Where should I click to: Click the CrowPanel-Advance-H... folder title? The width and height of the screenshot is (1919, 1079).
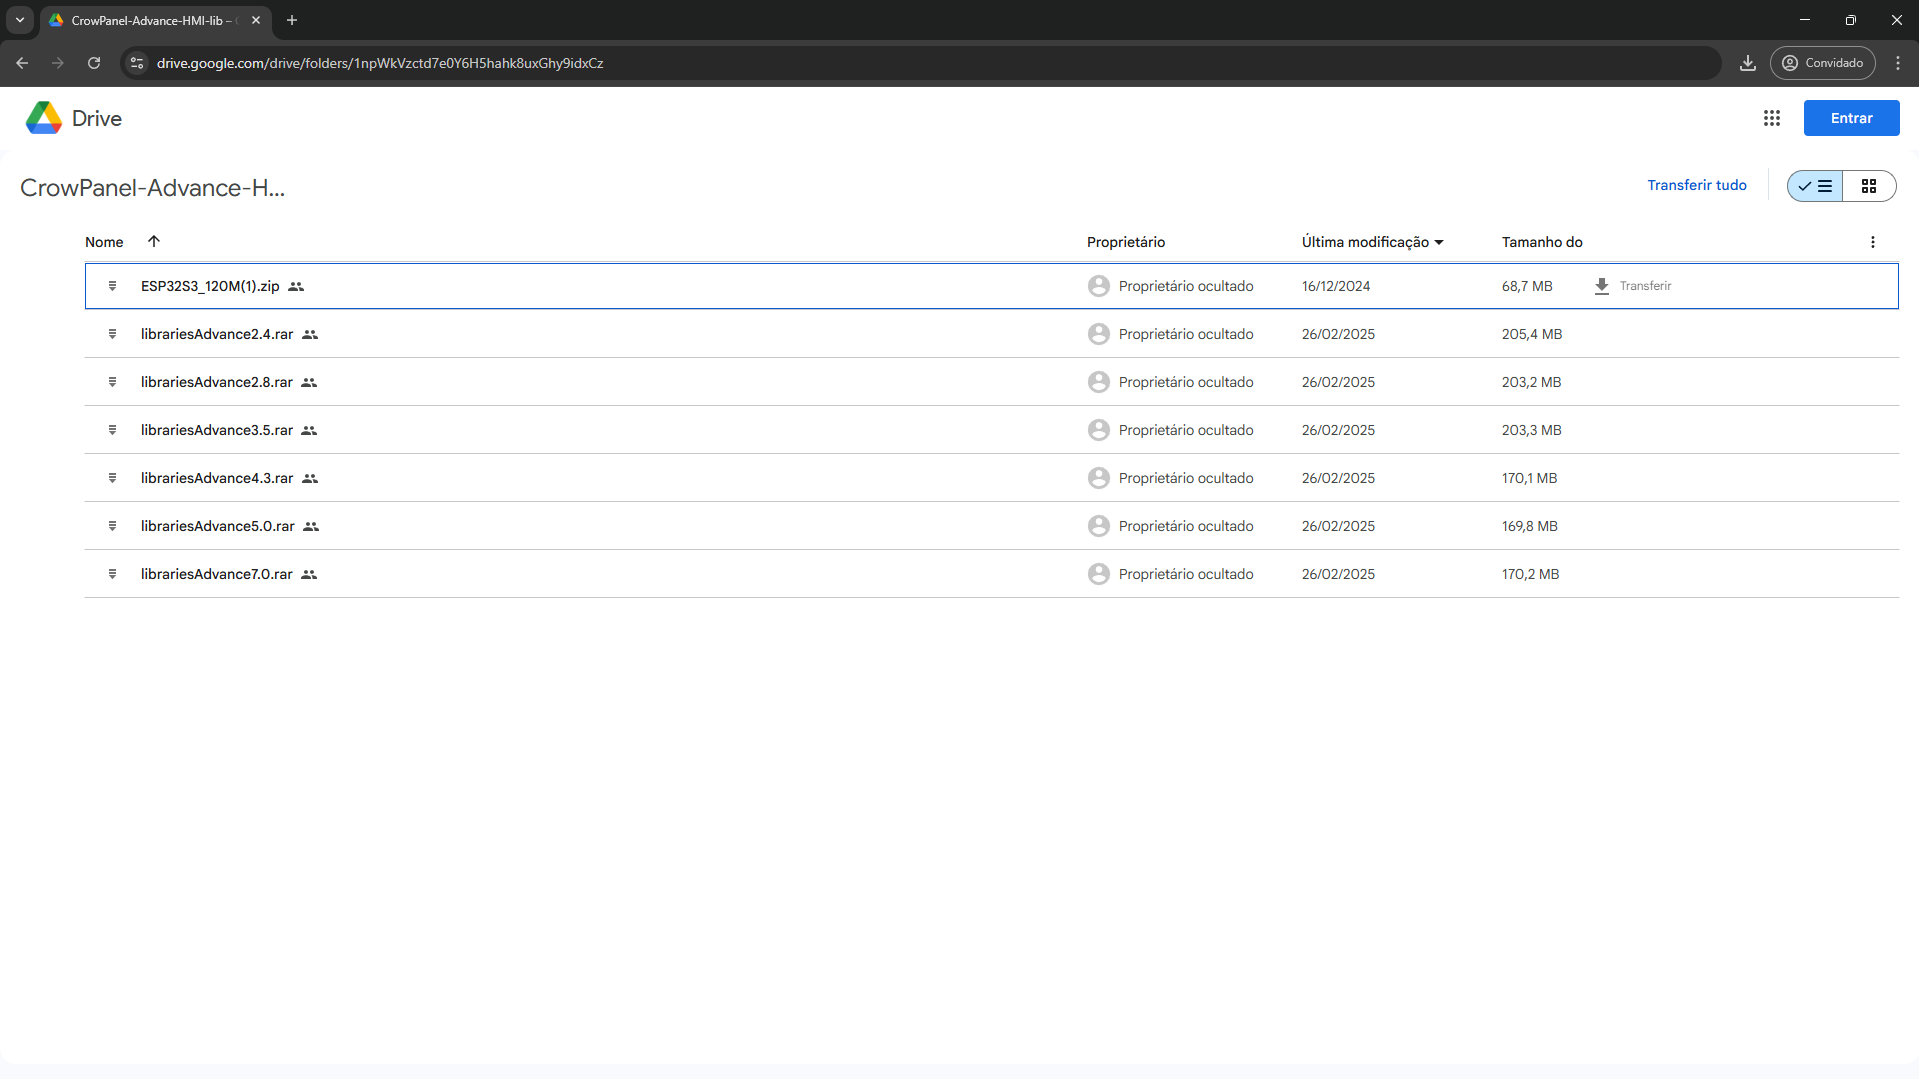(x=152, y=188)
